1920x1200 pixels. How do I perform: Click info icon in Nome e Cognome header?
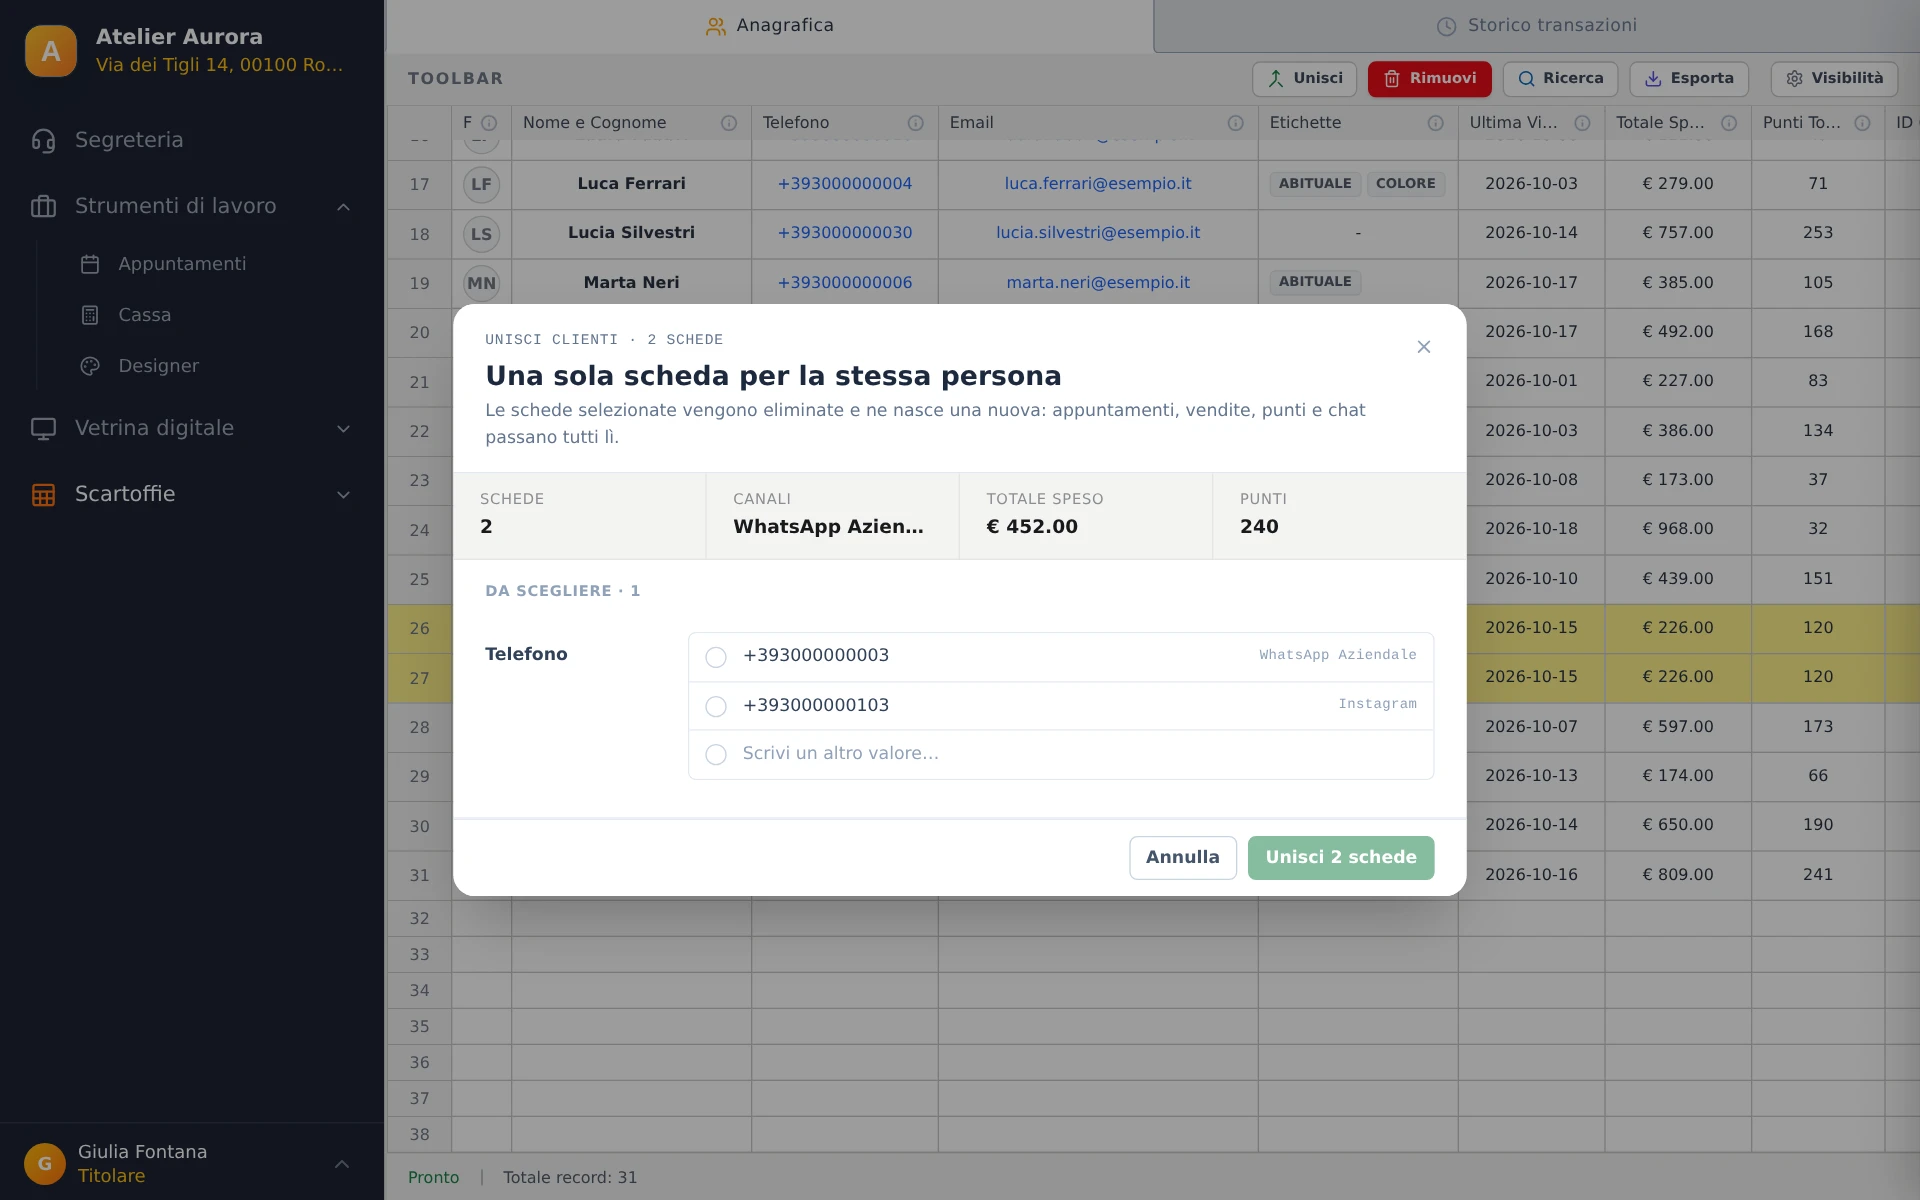(728, 123)
